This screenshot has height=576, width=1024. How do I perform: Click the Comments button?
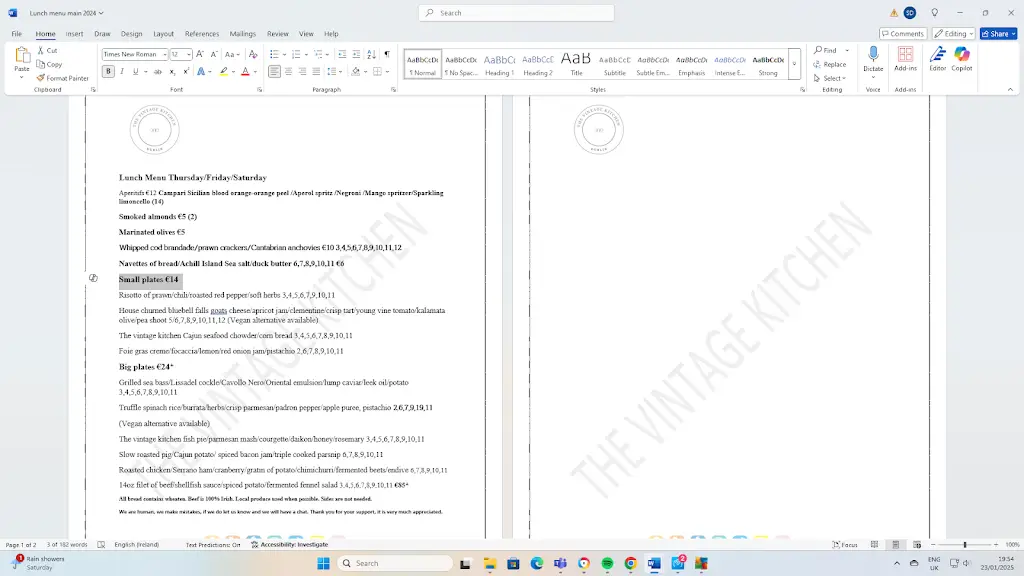902,33
